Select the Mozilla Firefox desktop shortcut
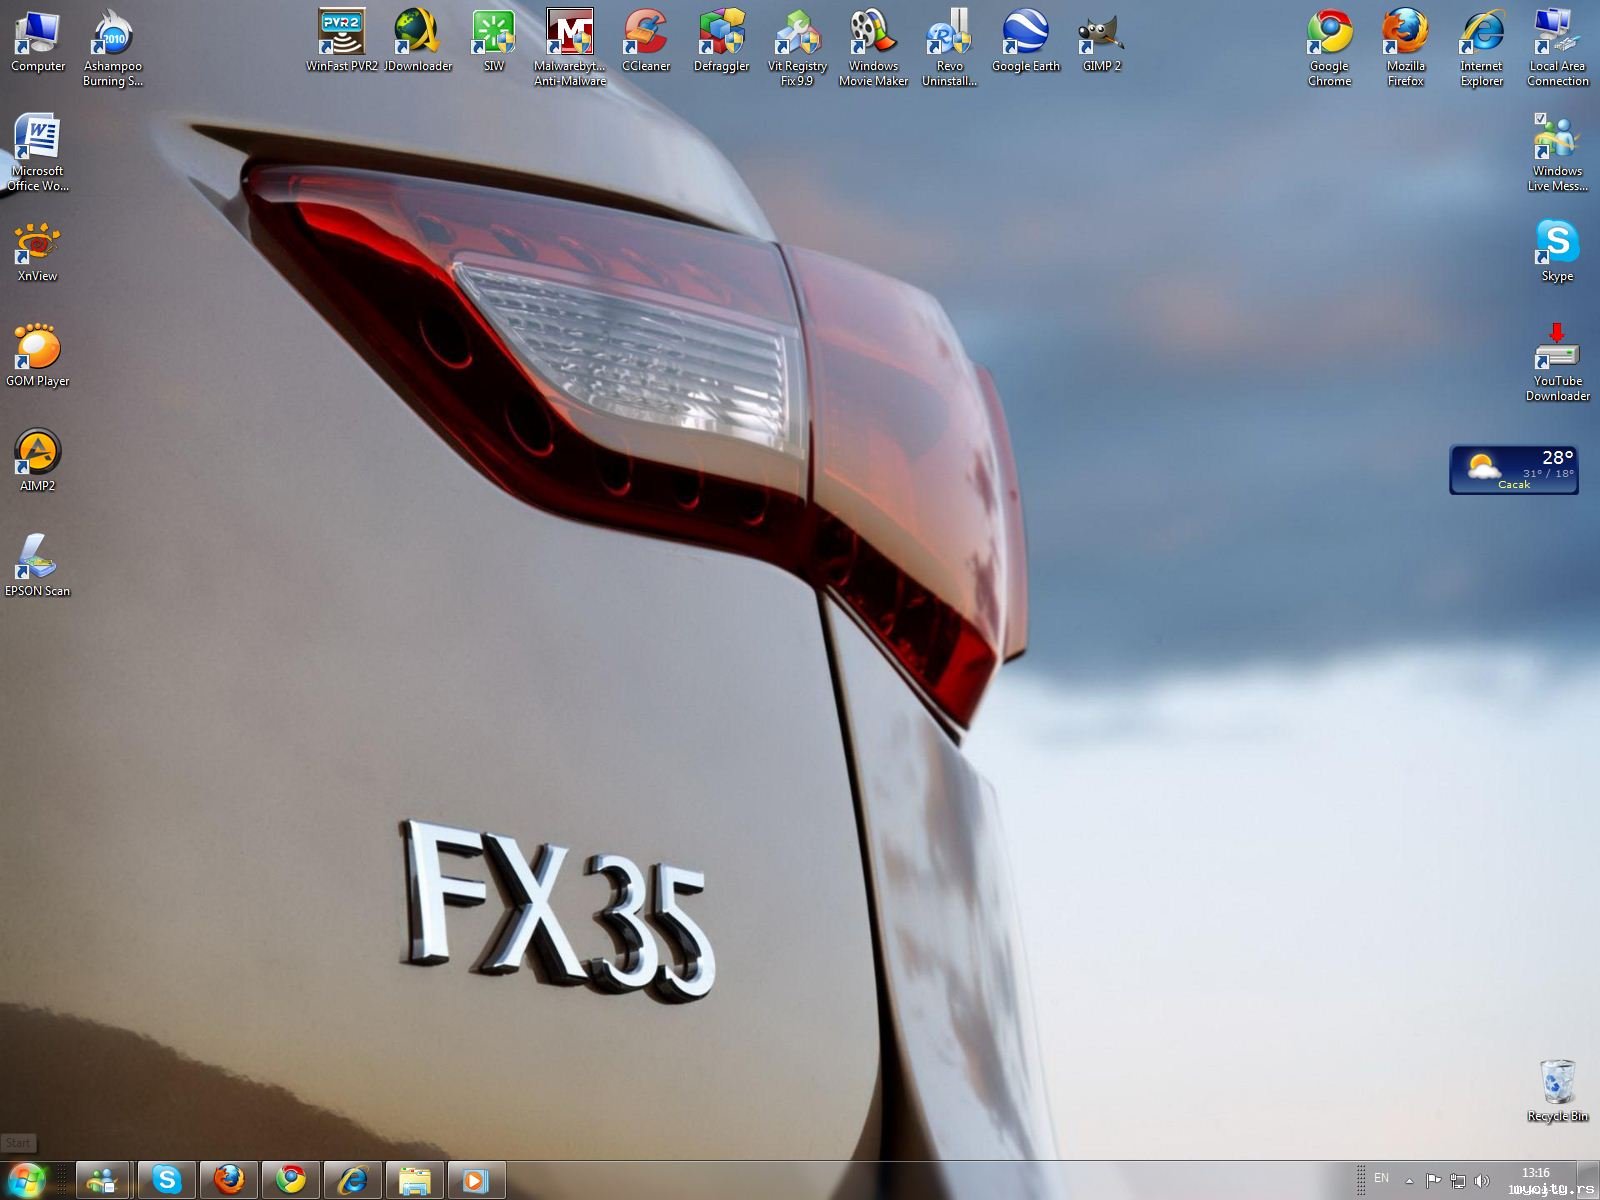1600x1200 pixels. pos(1406,48)
